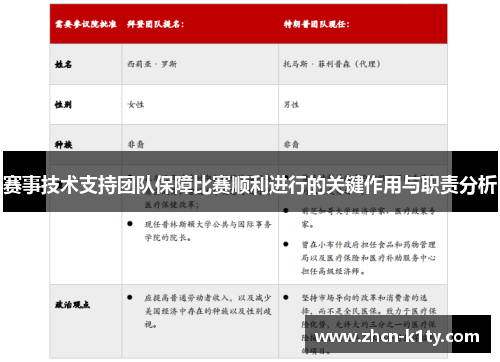
Task: Select 非裔 in the 拜登团队 column
Action: (136, 144)
